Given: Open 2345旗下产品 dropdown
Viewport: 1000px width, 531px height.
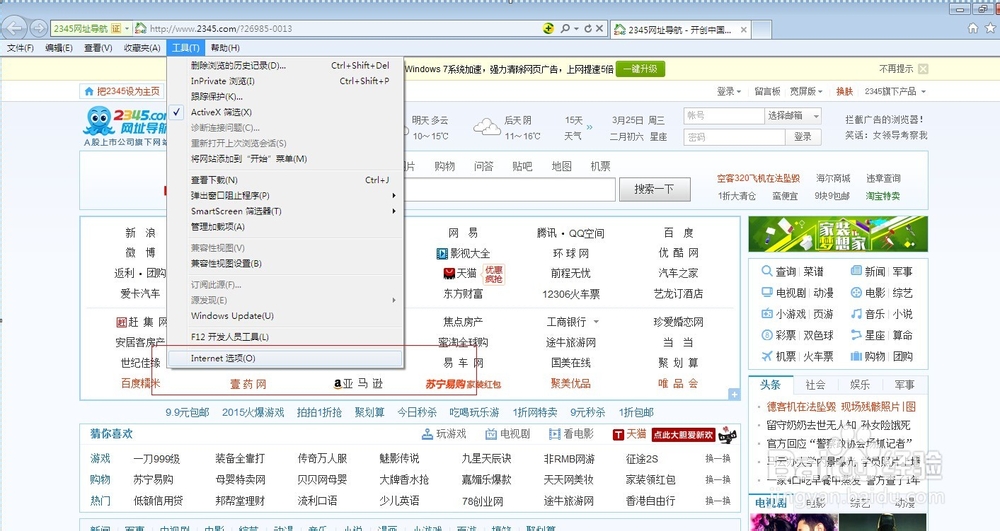Looking at the screenshot, I should click(x=895, y=92).
